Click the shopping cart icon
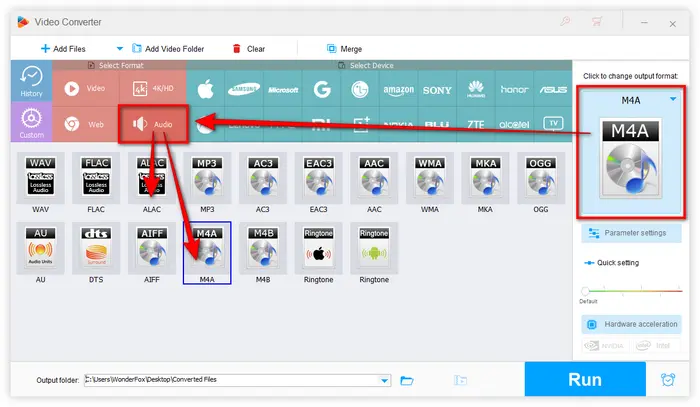This screenshot has height=407, width=700. click(597, 21)
